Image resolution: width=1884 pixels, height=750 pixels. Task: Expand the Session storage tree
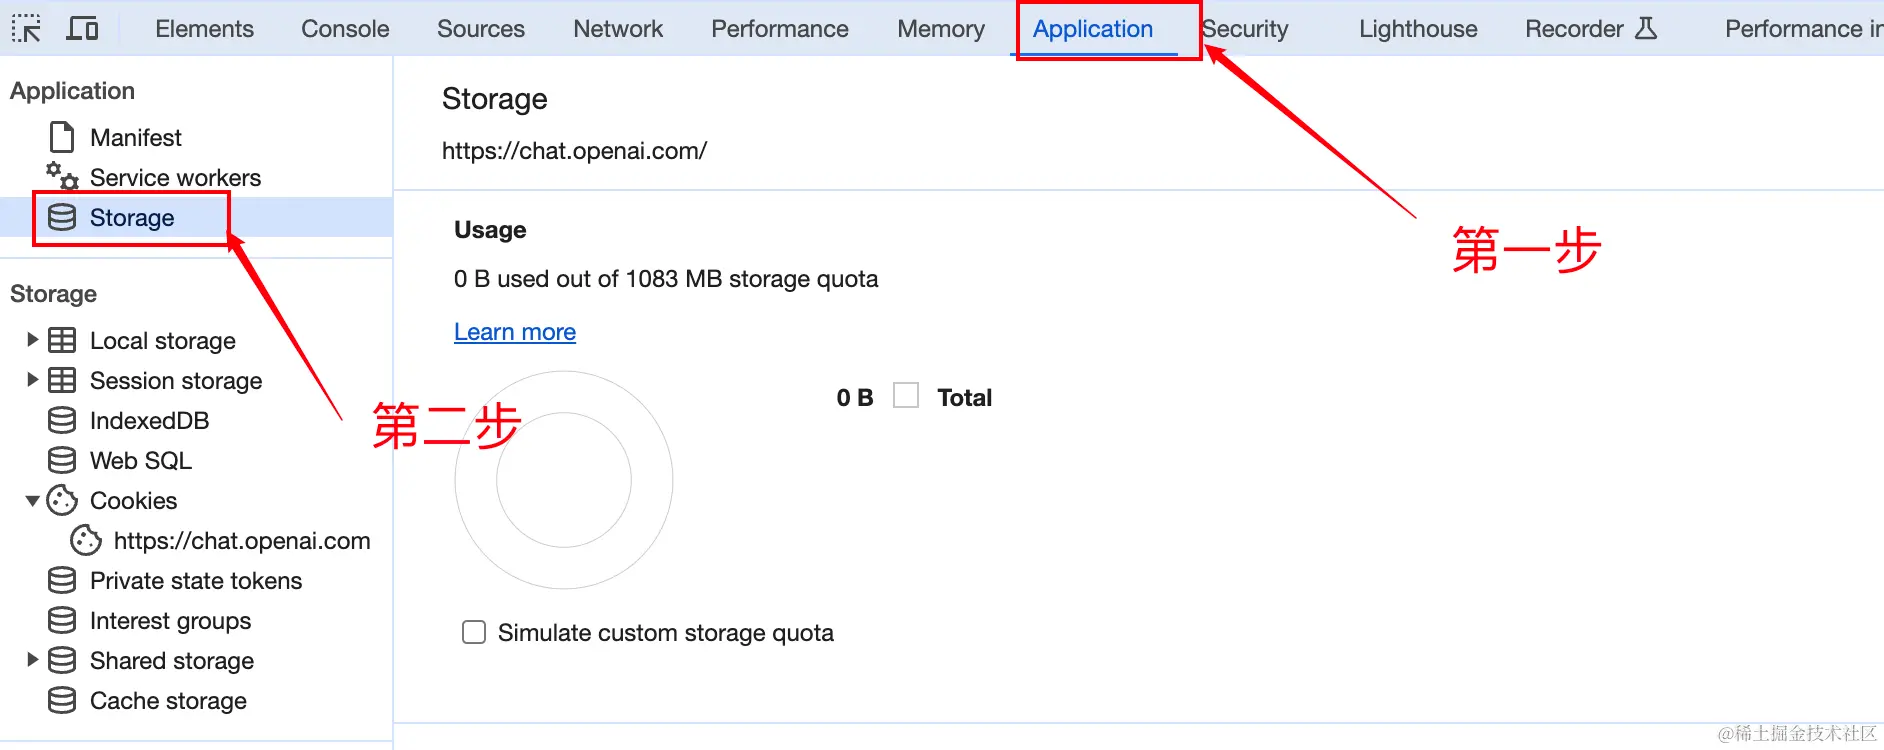point(32,380)
